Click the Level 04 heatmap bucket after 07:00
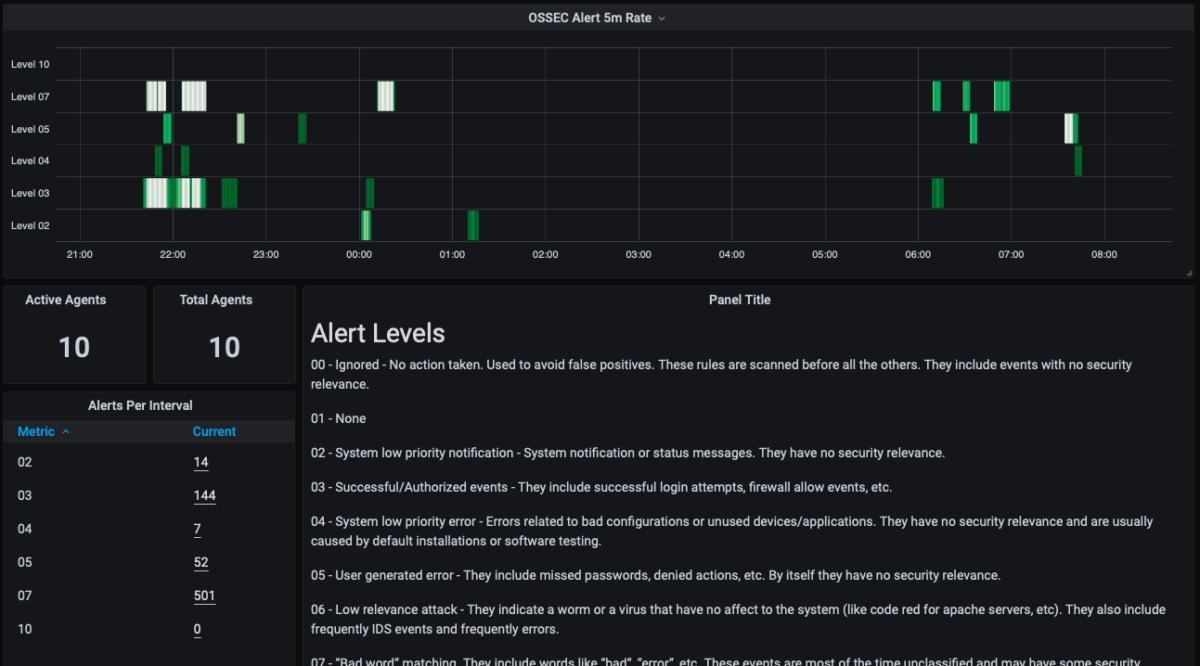Viewport: 1200px width, 666px height. pos(1078,160)
